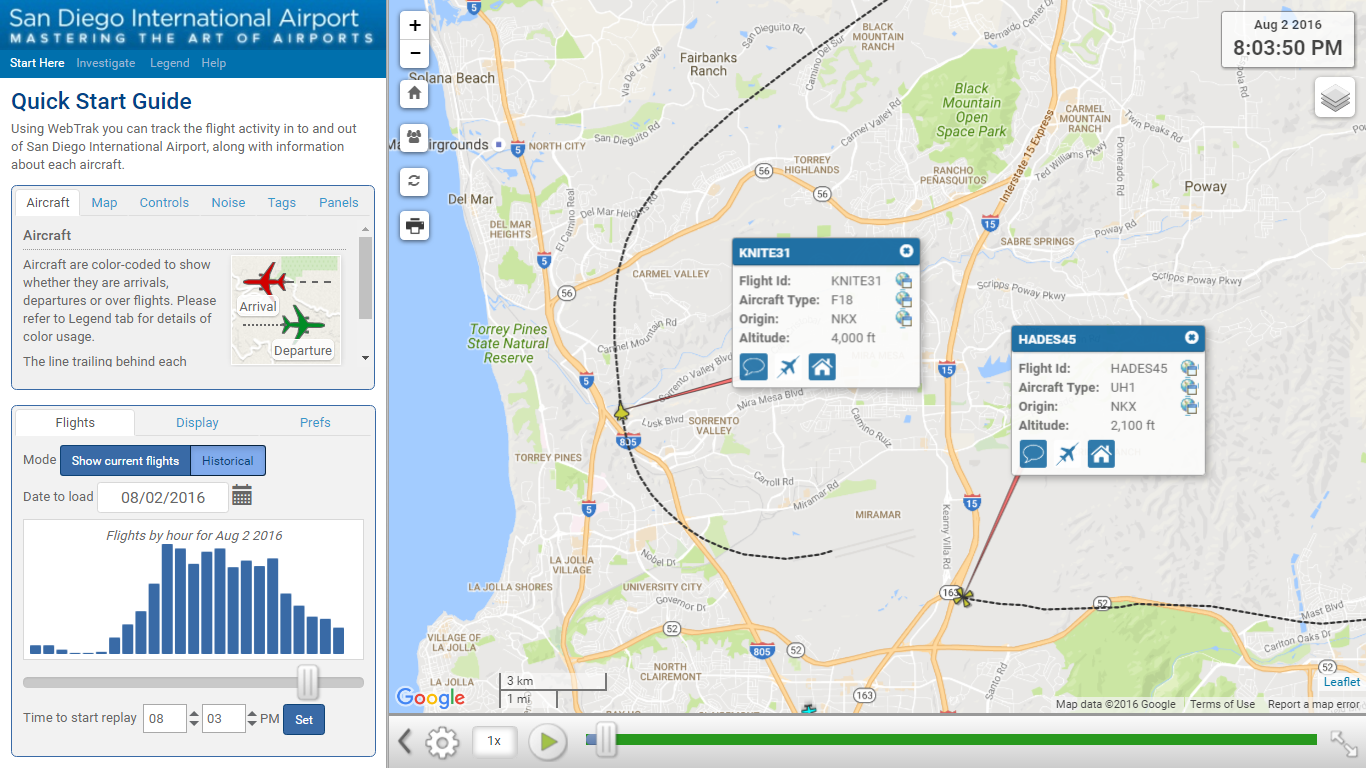Click globe icon beside HADES45 origin NKX
Image resolution: width=1366 pixels, height=768 pixels.
(1189, 406)
